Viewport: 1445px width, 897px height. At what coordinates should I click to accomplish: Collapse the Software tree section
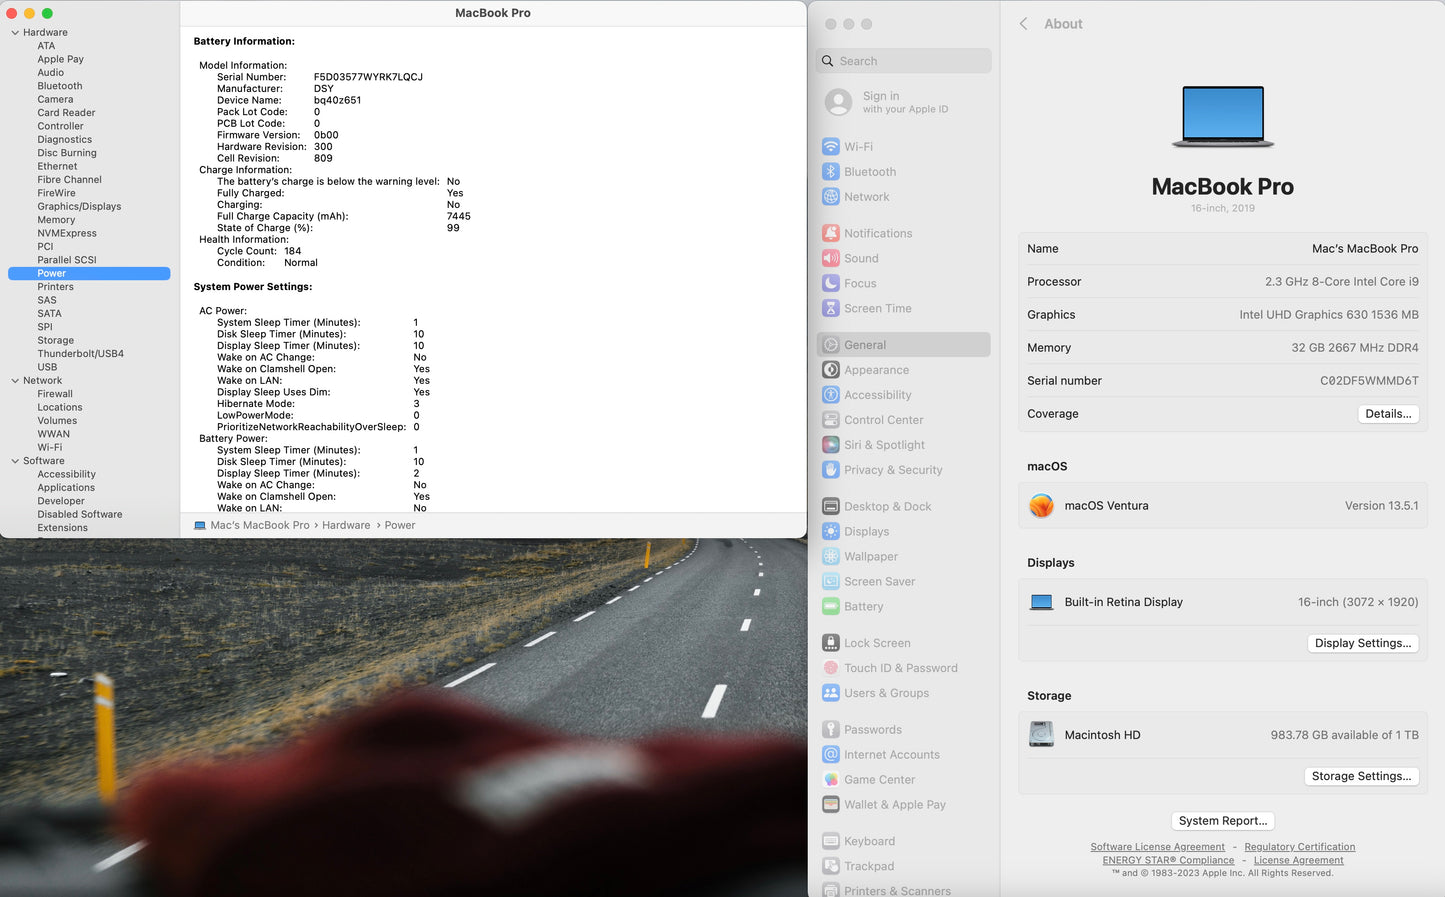pyautogui.click(x=15, y=461)
